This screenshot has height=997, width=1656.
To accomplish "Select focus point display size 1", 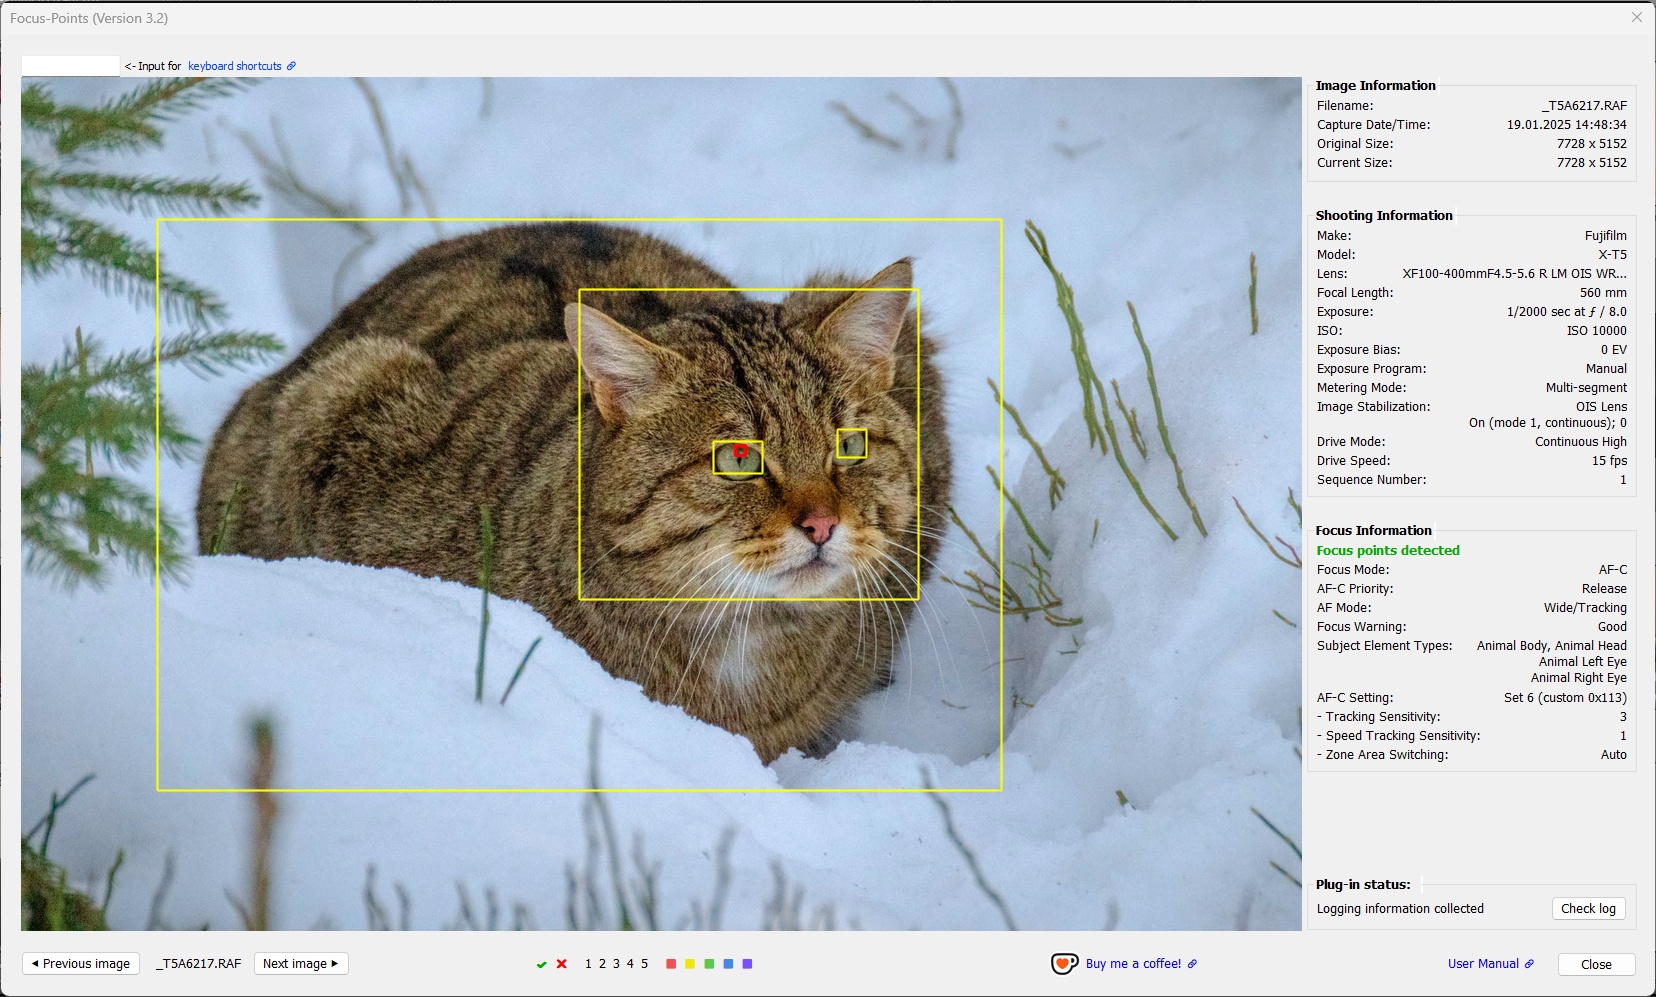I will click(588, 964).
